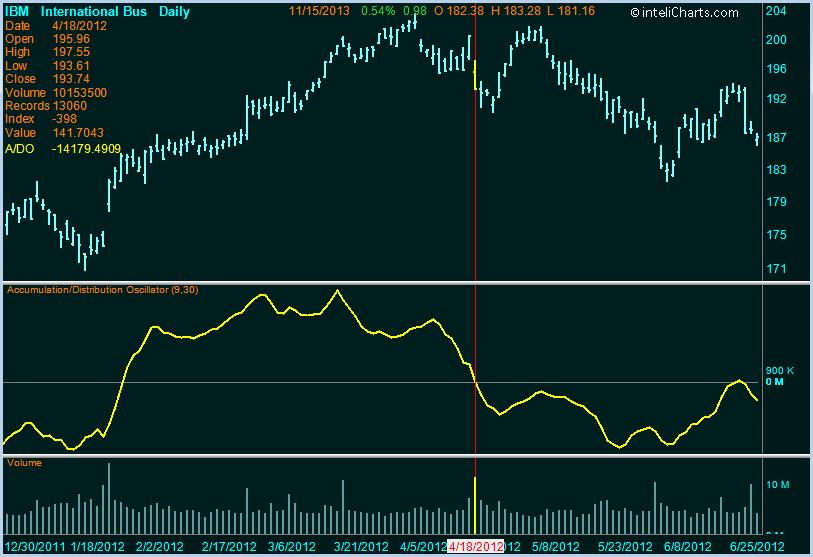Click the 5/23/2012 date axis label

coord(625,547)
